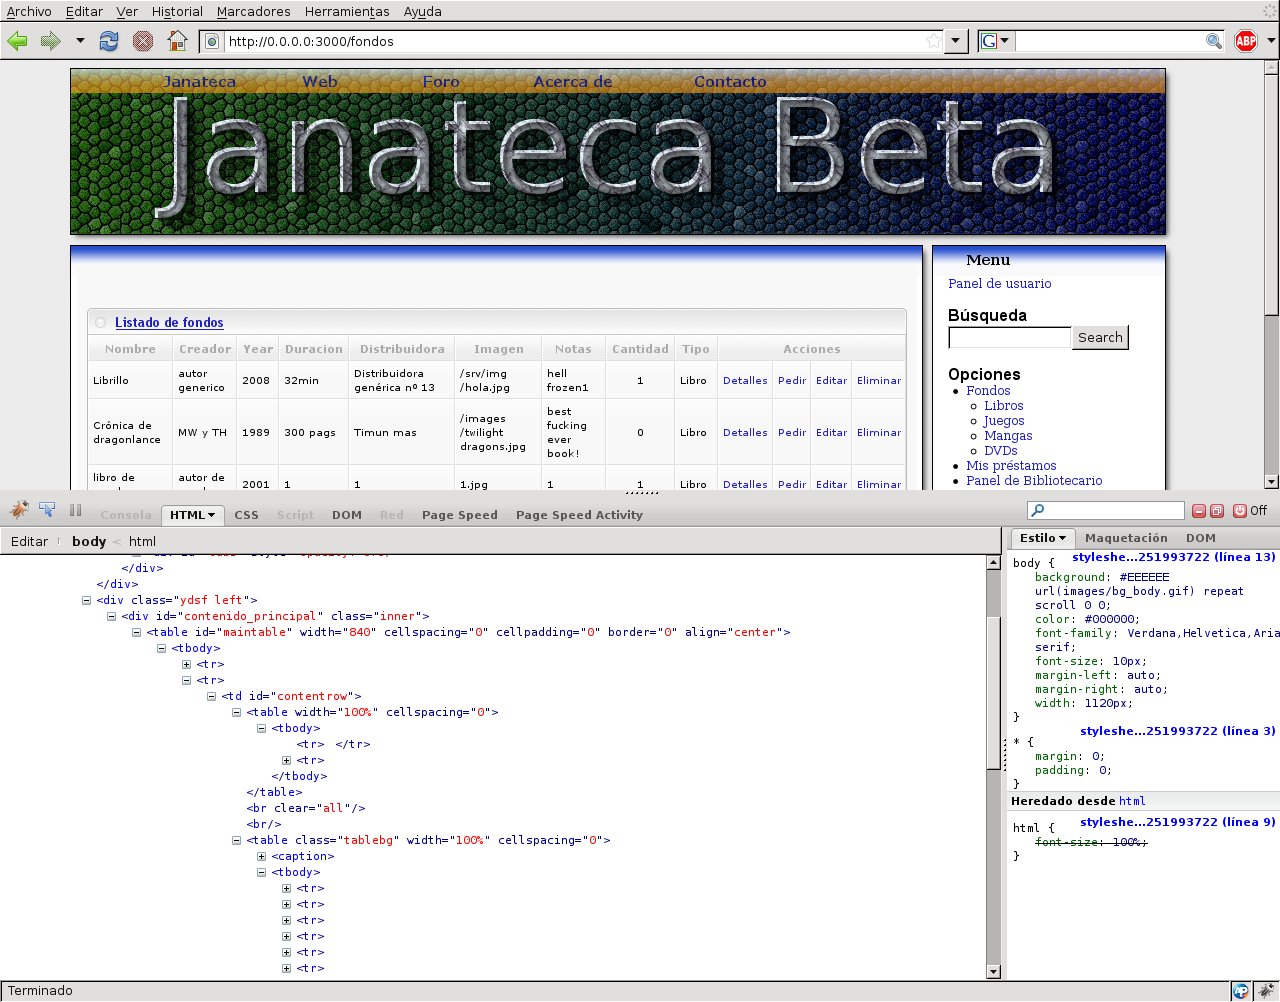
Task: Click the Adblock Plus toolbar icon
Action: tap(1245, 41)
